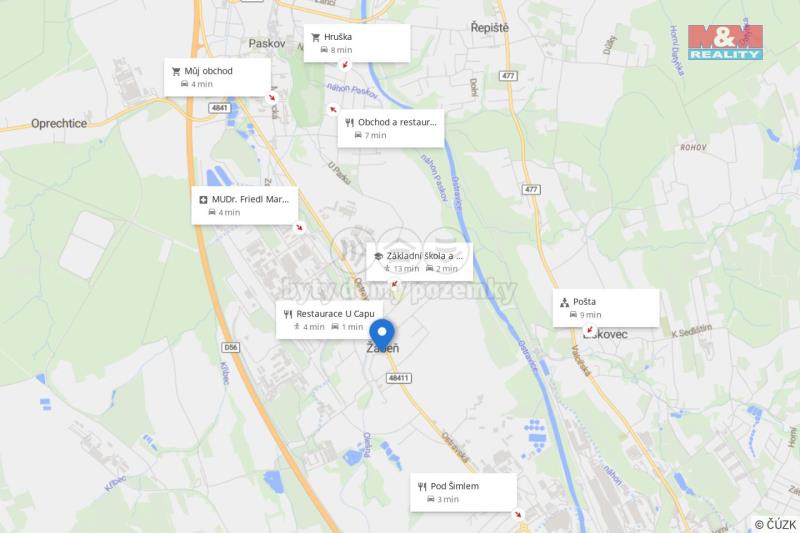Image resolution: width=800 pixels, height=533 pixels.
Task: Click the cart icon next to Můj obchod
Action: tap(176, 71)
